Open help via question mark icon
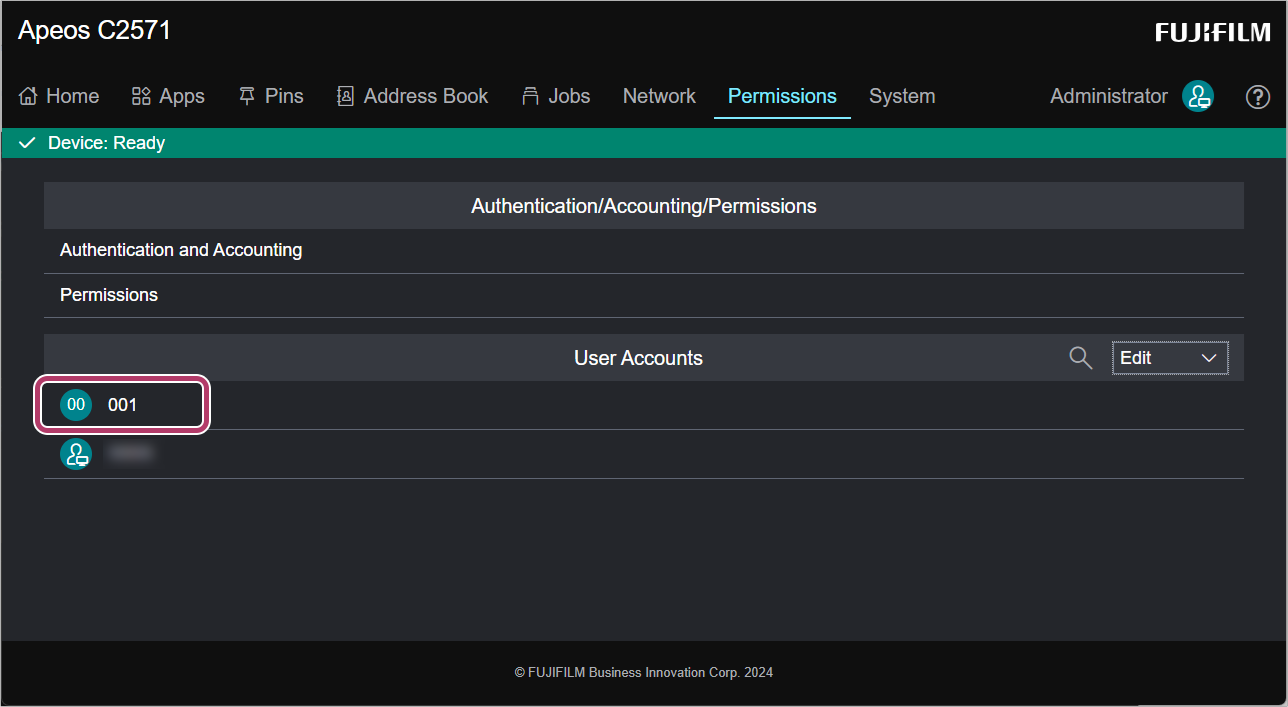This screenshot has height=707, width=1288. [x=1258, y=97]
